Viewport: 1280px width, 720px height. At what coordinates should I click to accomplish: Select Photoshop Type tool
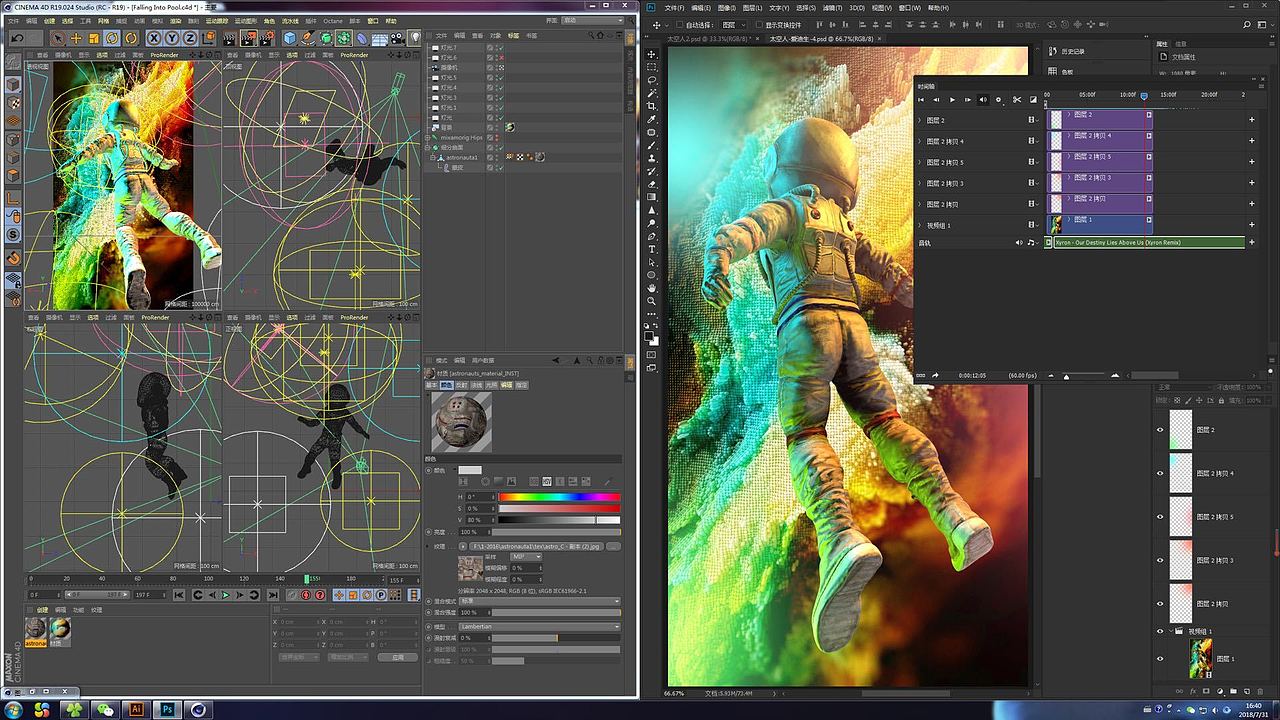tap(652, 249)
